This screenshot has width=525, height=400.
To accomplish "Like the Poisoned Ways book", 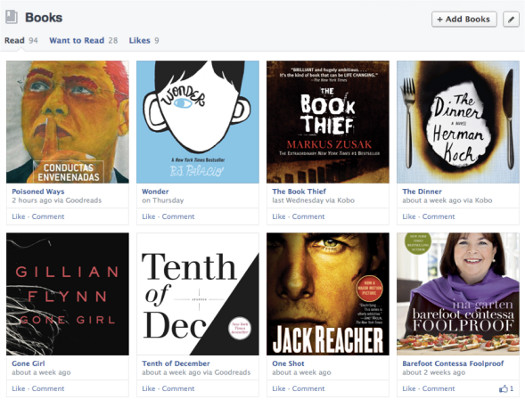I will [x=18, y=217].
